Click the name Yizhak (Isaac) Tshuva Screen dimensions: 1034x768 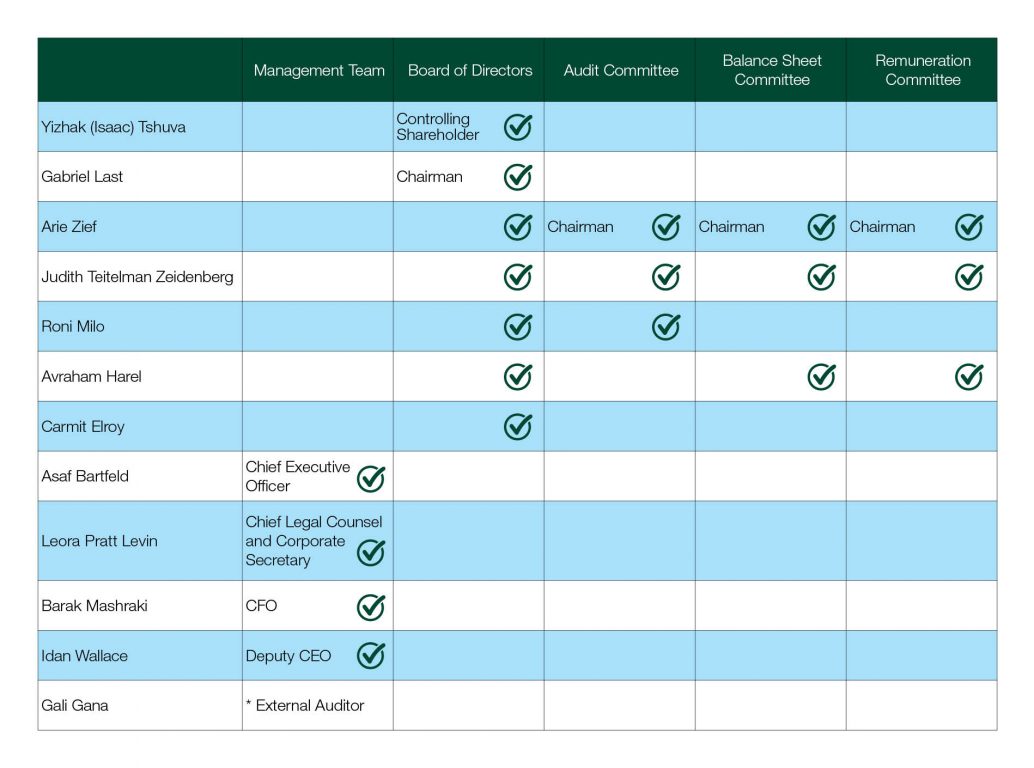[113, 127]
